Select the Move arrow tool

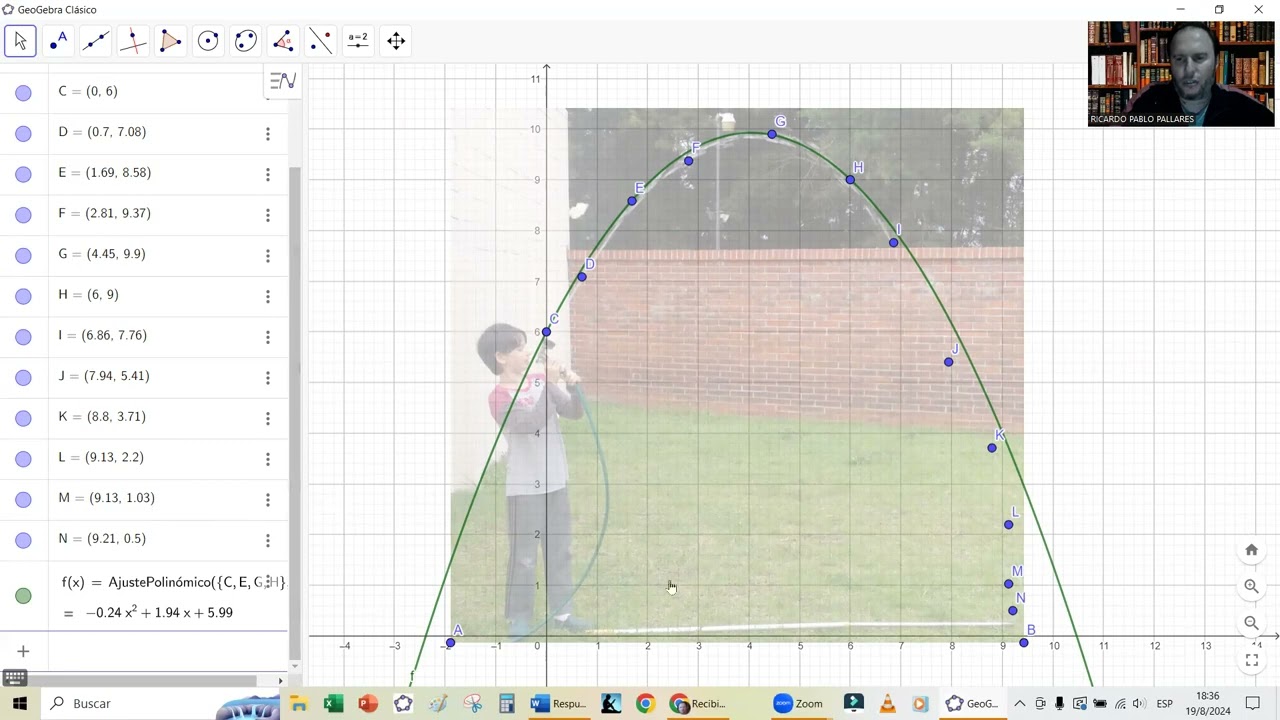20,41
